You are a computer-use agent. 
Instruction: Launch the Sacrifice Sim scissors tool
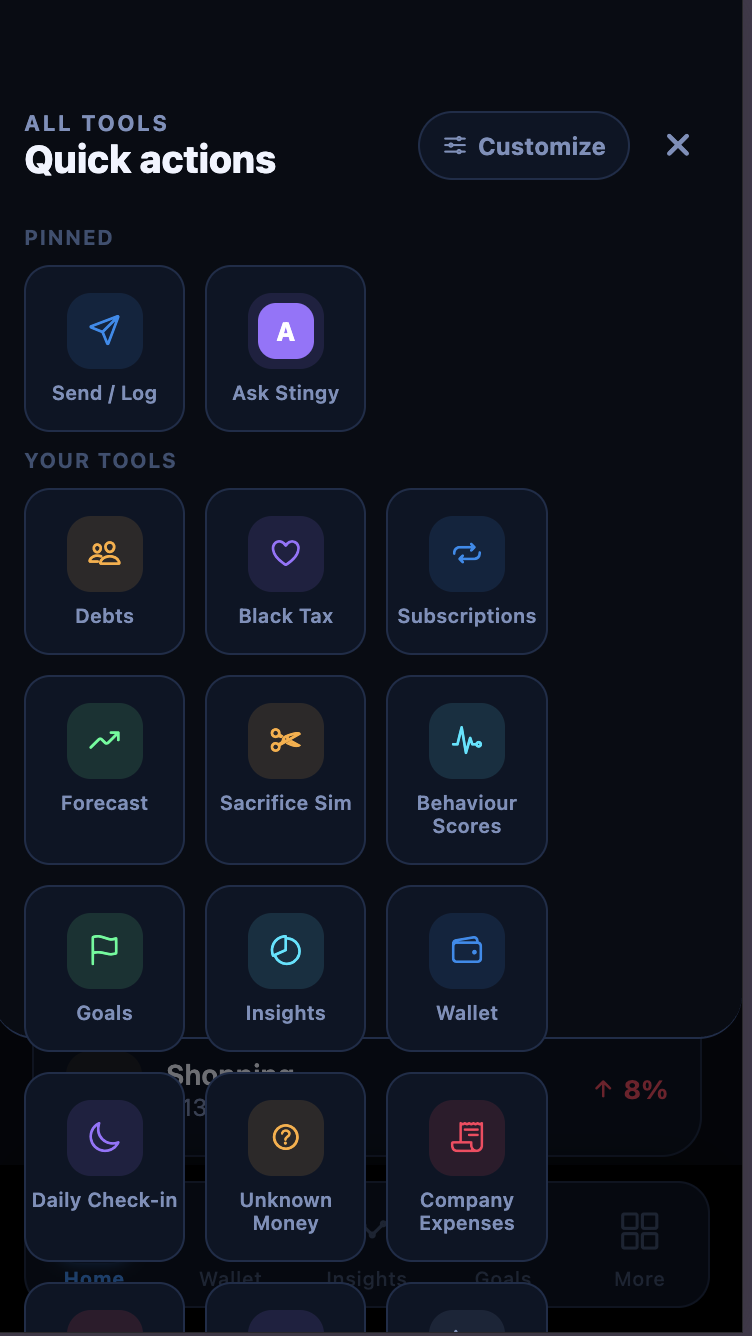285,769
